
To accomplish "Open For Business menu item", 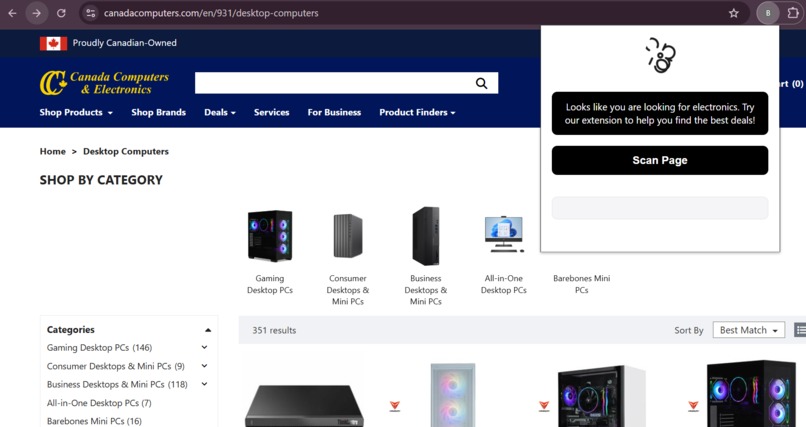I will point(334,112).
